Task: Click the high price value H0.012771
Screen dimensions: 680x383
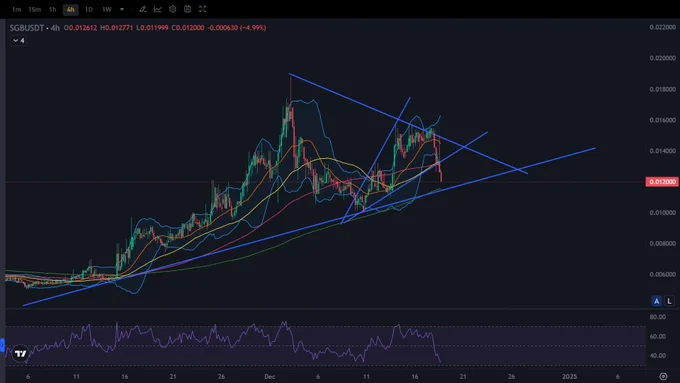Action: tap(117, 28)
